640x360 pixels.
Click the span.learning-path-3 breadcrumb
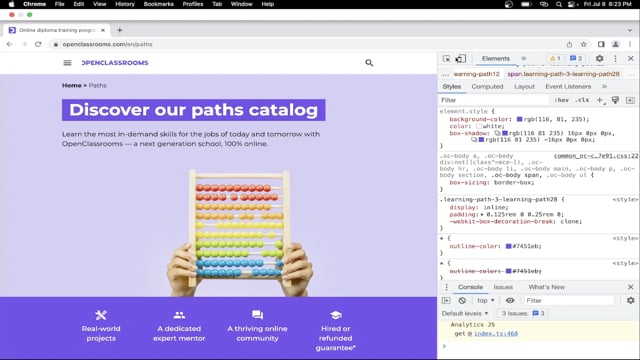click(x=563, y=74)
